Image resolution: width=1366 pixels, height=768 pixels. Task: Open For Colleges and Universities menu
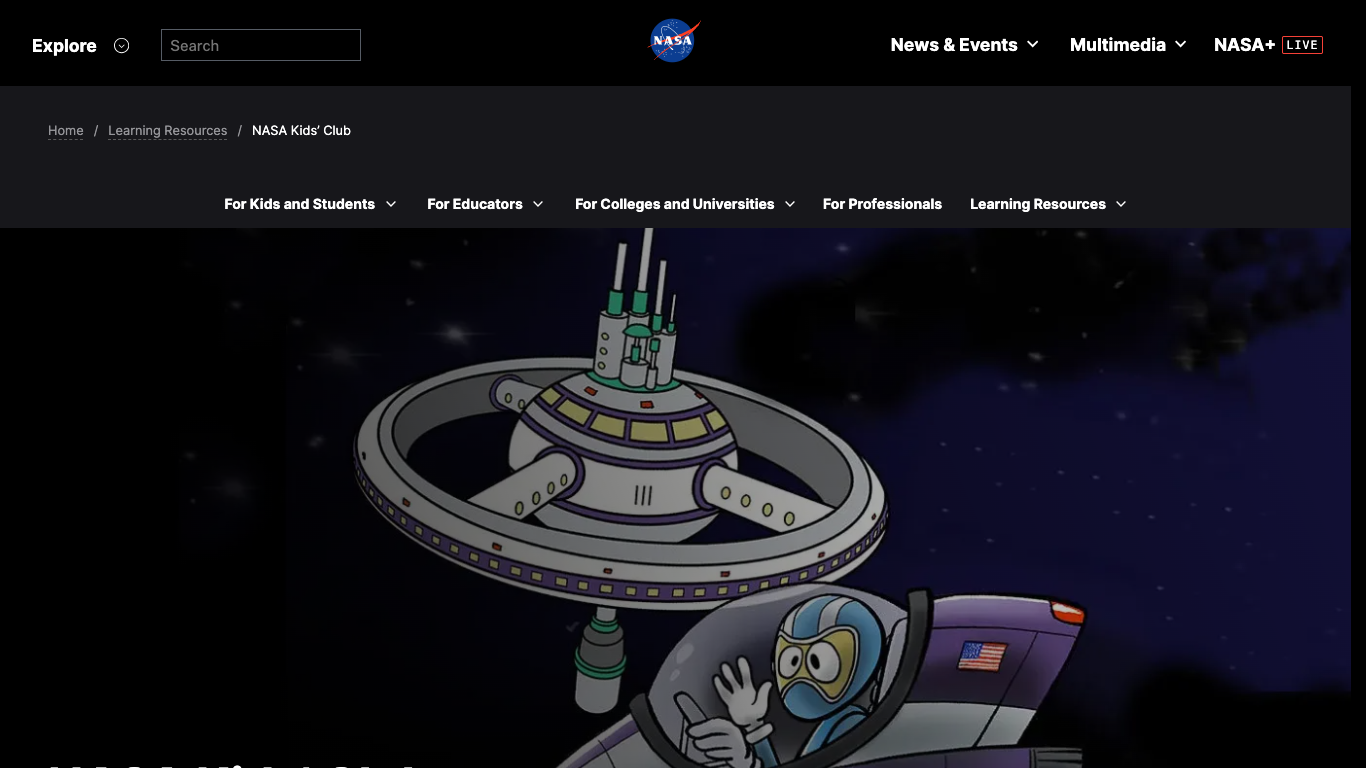click(675, 204)
